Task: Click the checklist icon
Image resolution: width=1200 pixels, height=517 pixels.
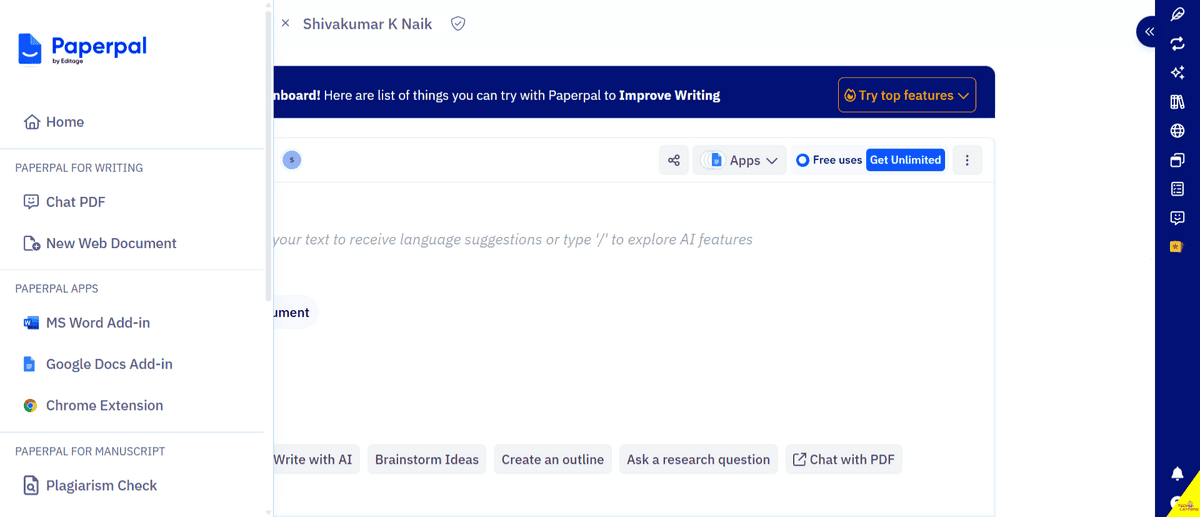Action: pos(1177,189)
